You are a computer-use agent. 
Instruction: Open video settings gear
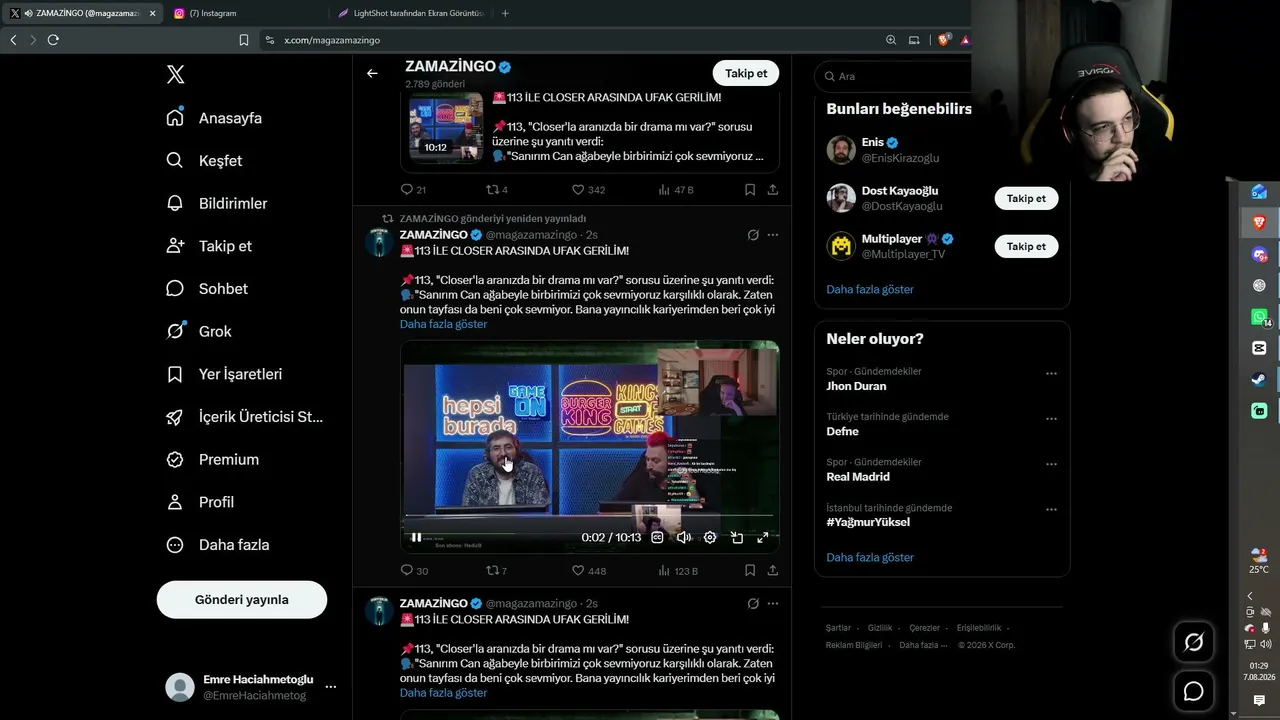coord(710,537)
